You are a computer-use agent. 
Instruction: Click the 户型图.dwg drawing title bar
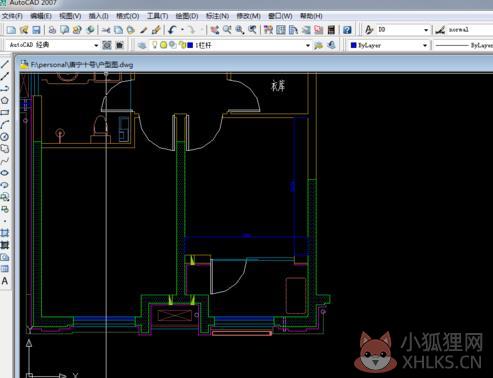(253, 64)
